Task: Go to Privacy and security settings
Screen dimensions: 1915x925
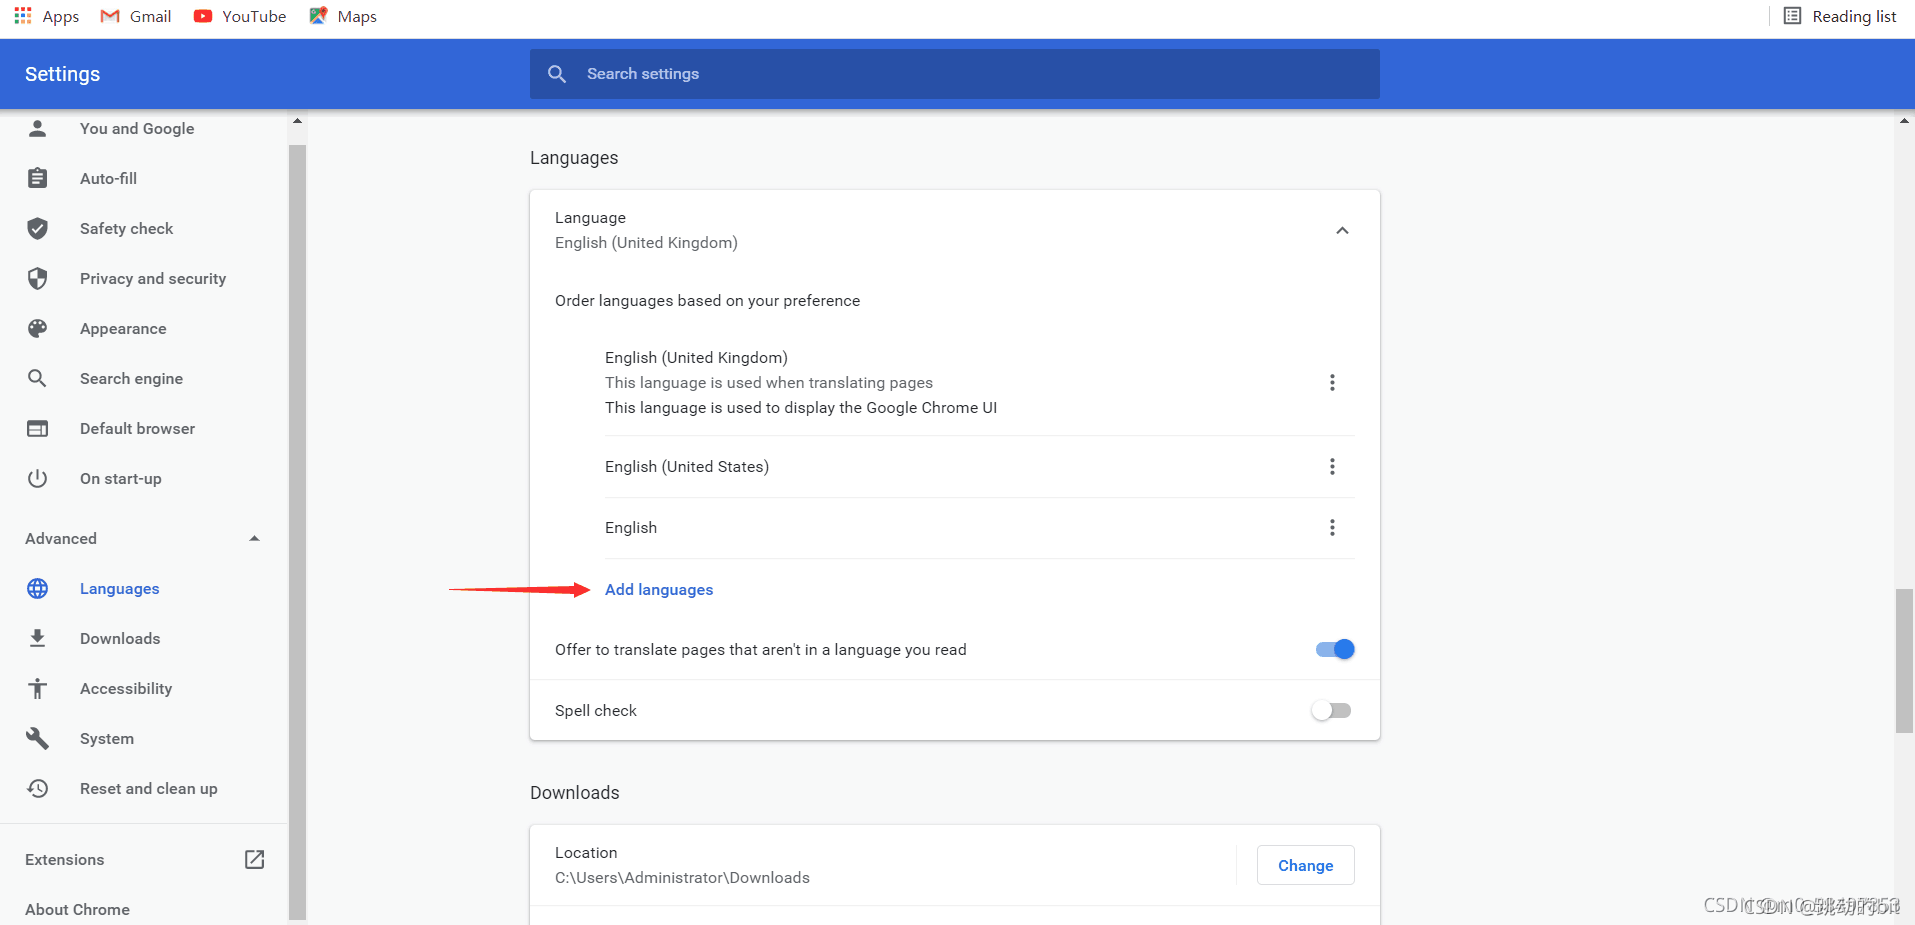Action: [152, 279]
